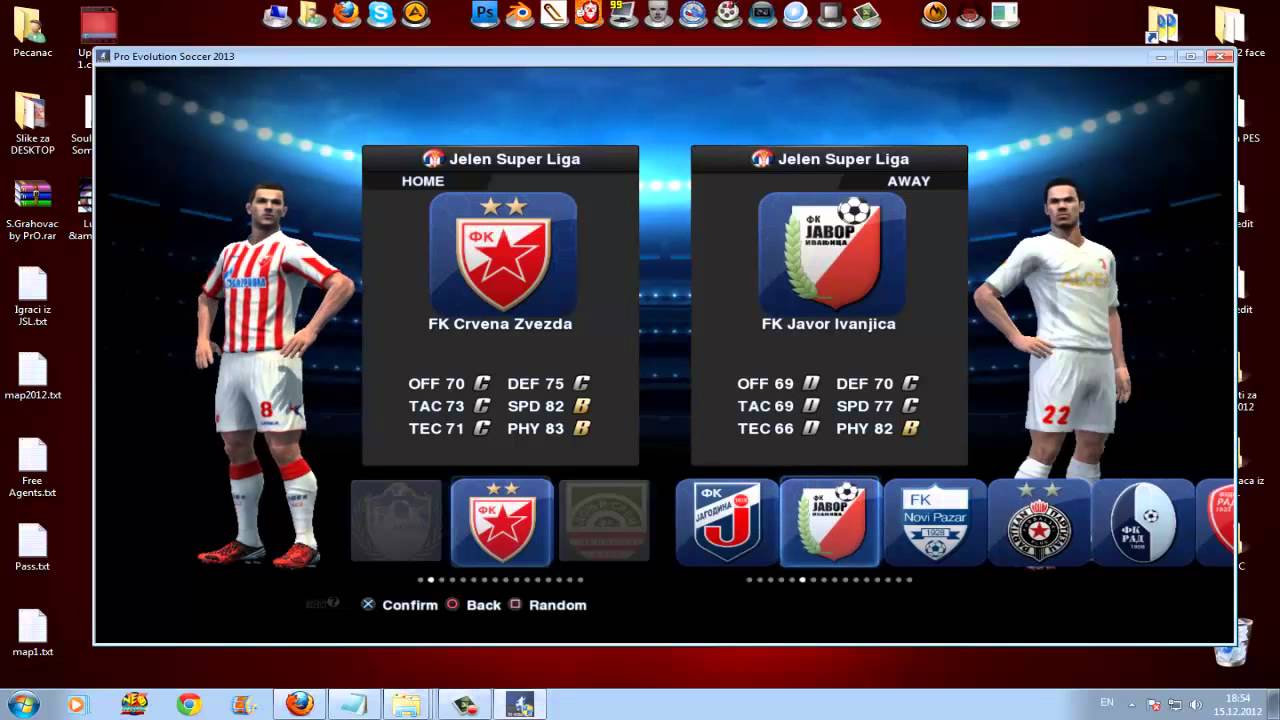Open Windows Explorer from the taskbar
1280x720 pixels.
click(407, 704)
